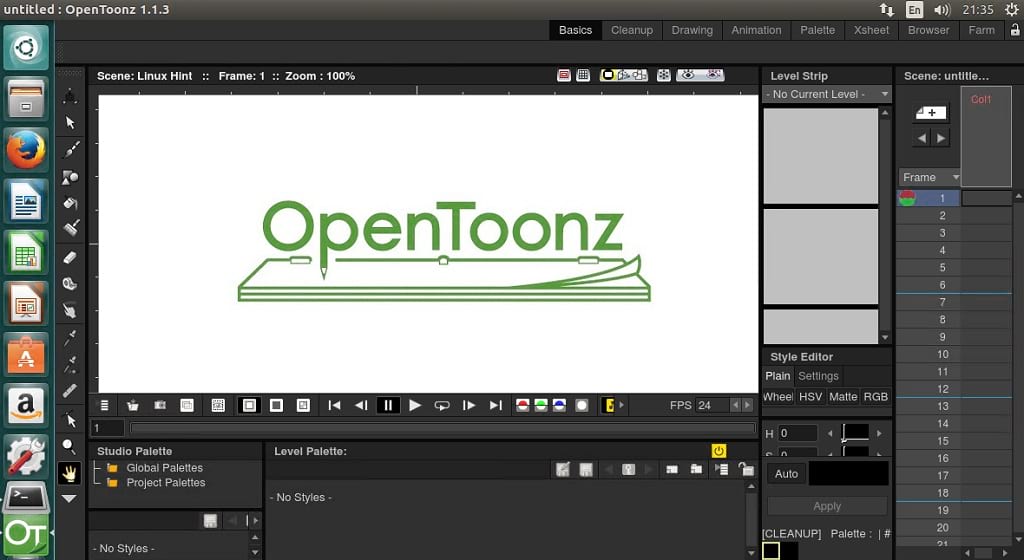Select the Fill bucket tool
Viewport: 1024px width, 560px height.
click(x=70, y=203)
